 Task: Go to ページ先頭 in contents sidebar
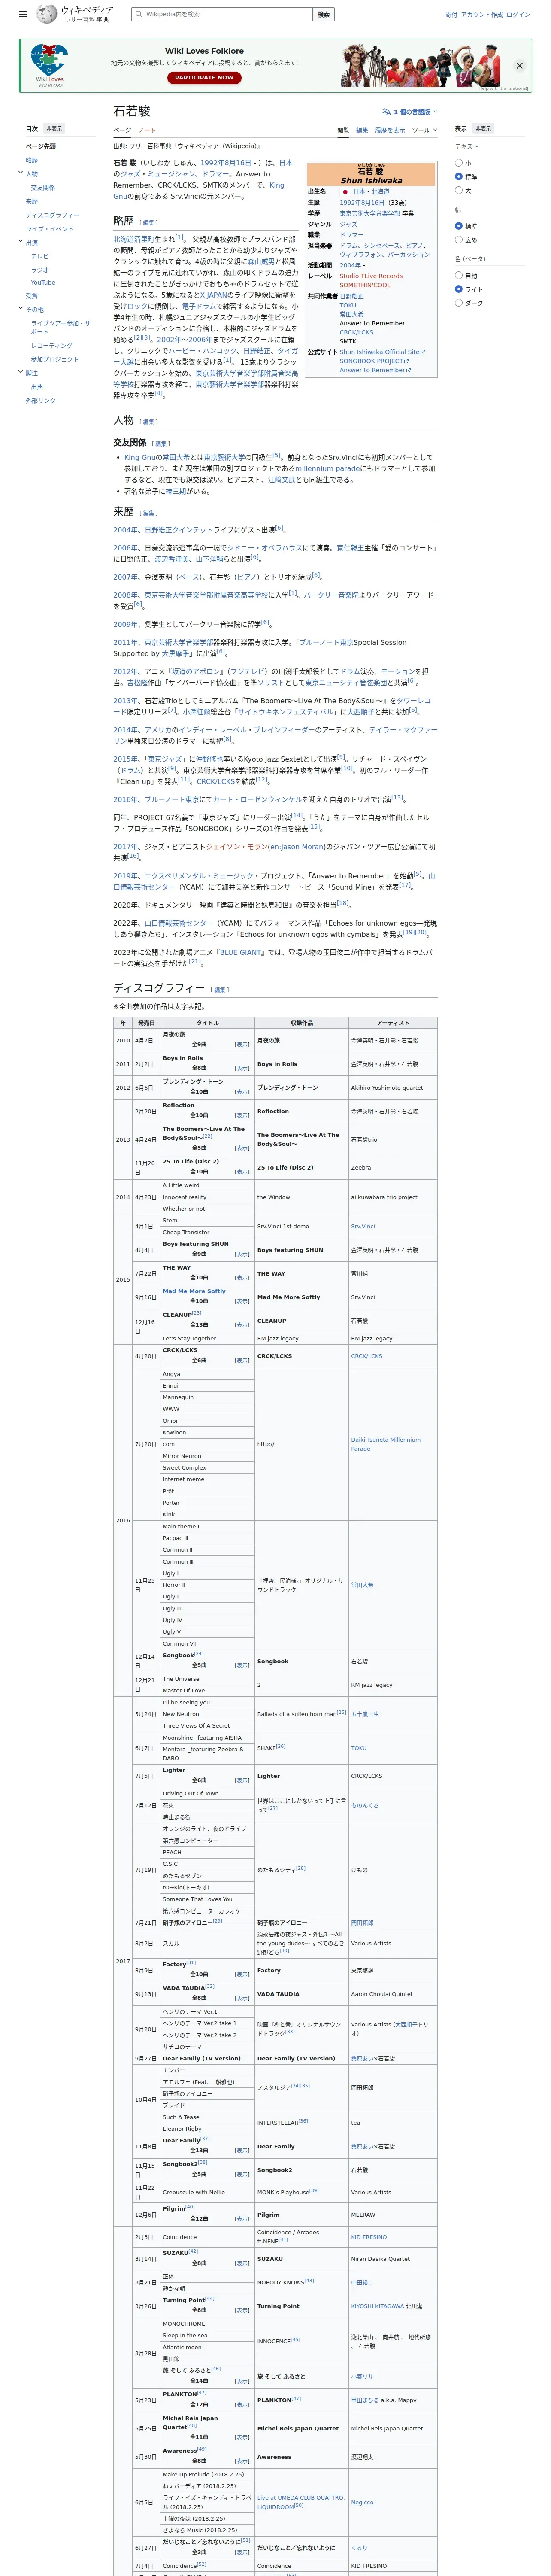click(x=41, y=146)
